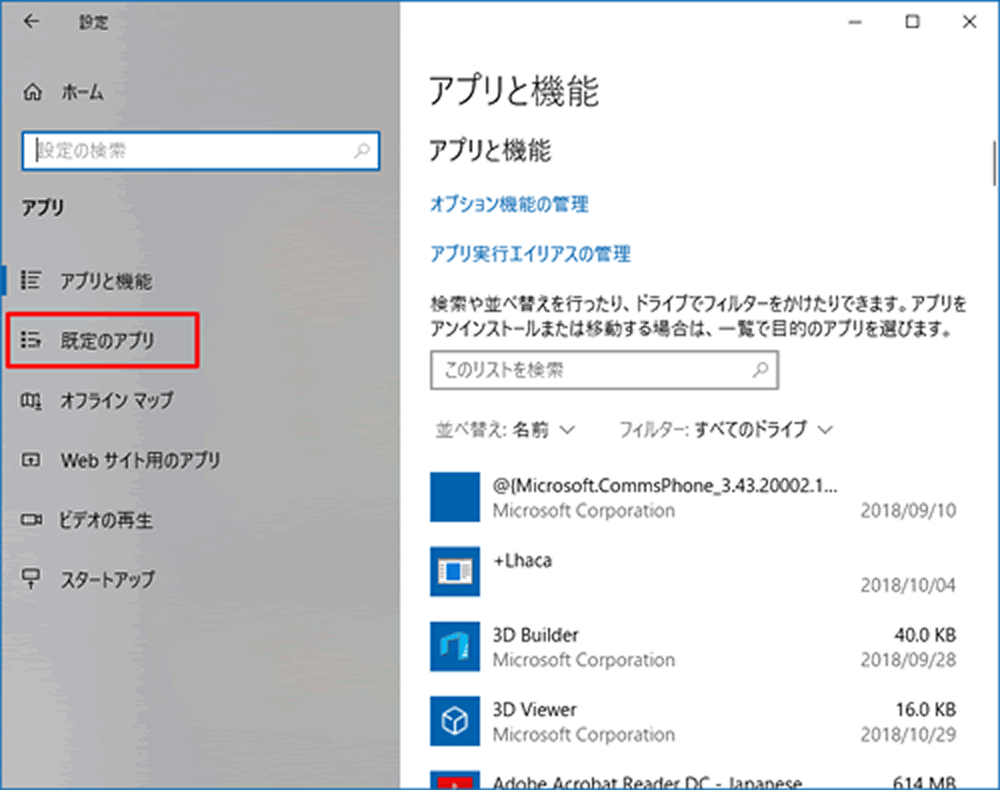
Task: Click the 3D Builder app icon
Action: (455, 646)
